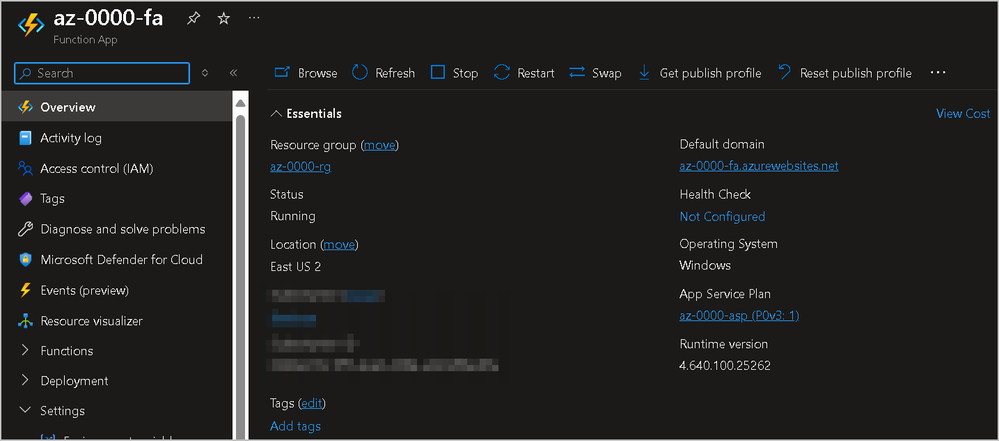Image resolution: width=999 pixels, height=441 pixels.
Task: Click the Browse icon in toolbar
Action: [x=282, y=73]
